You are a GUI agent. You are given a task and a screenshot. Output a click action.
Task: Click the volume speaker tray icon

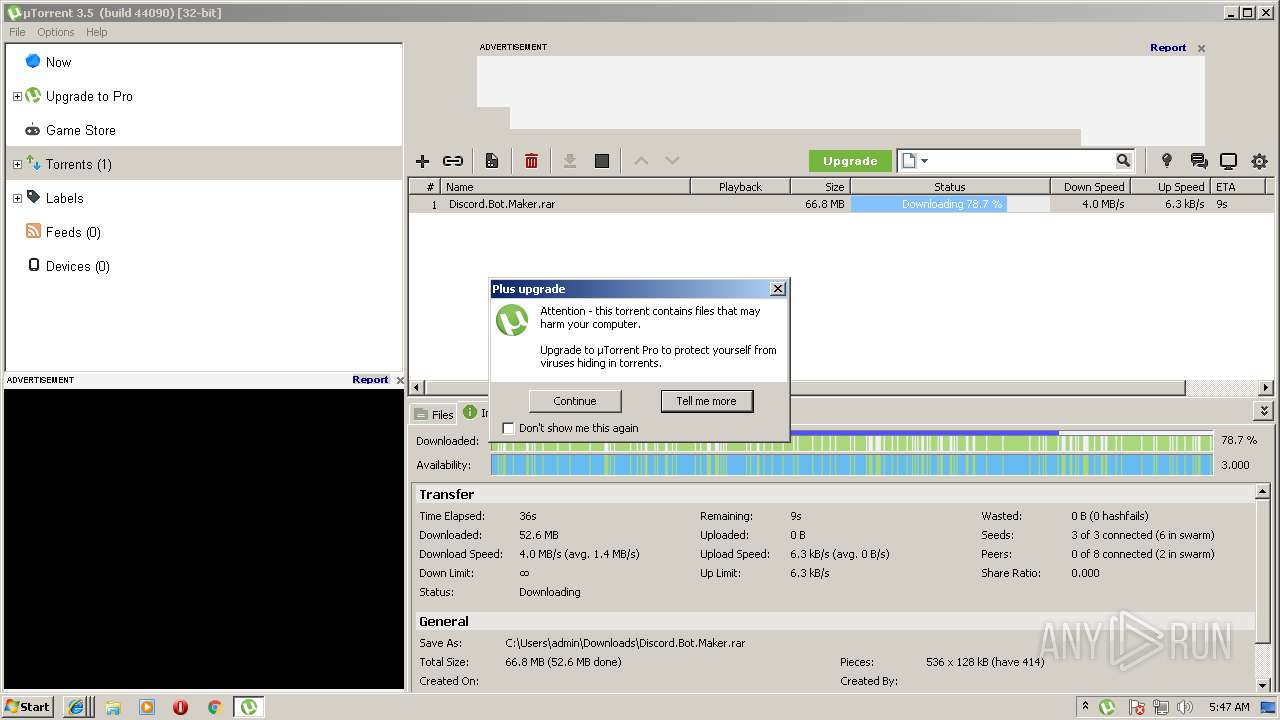tap(1185, 707)
